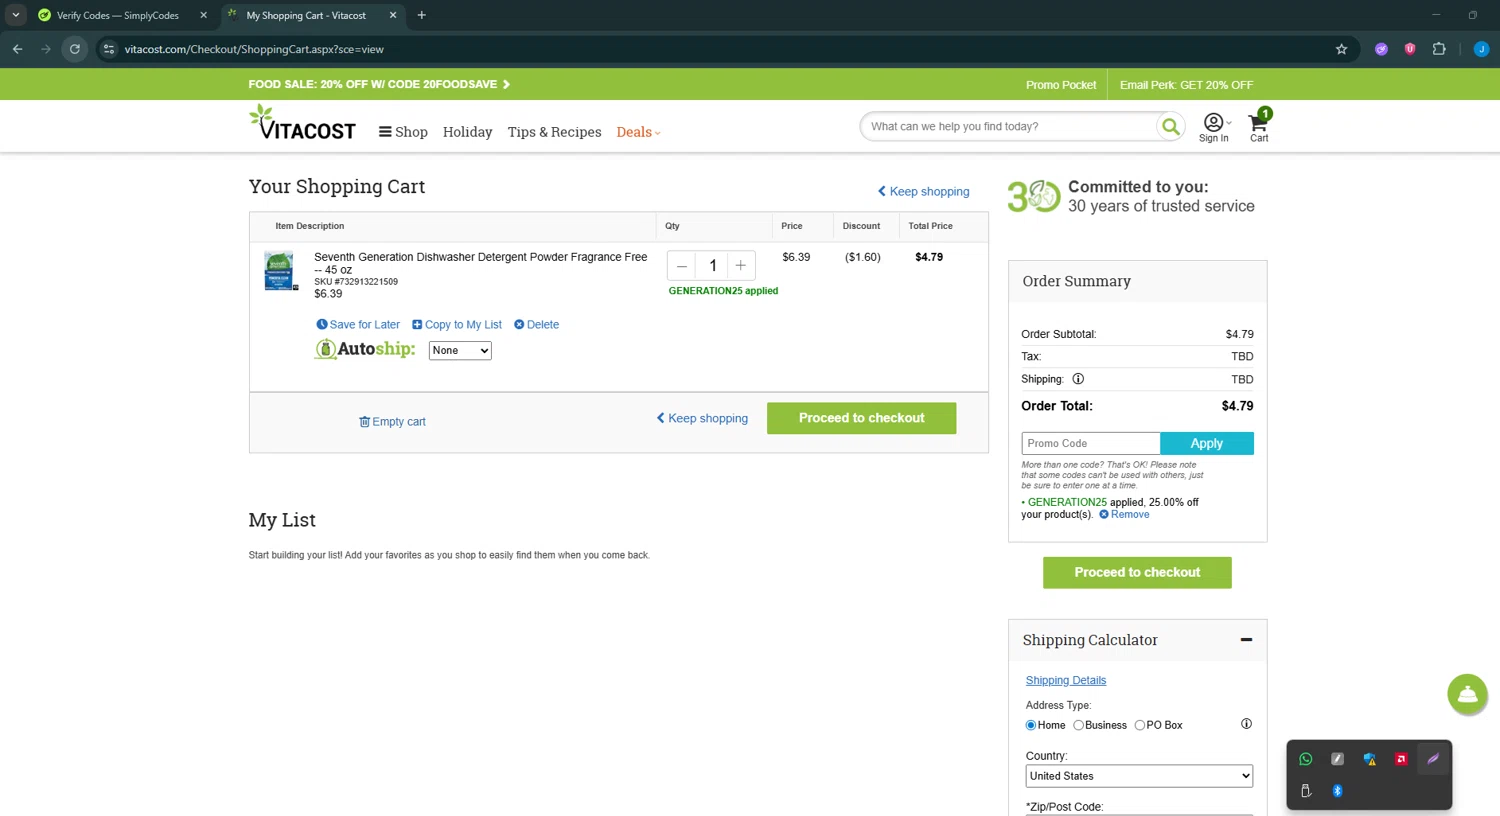Select the PO Box address type
The height and width of the screenshot is (816, 1500).
1139,725
